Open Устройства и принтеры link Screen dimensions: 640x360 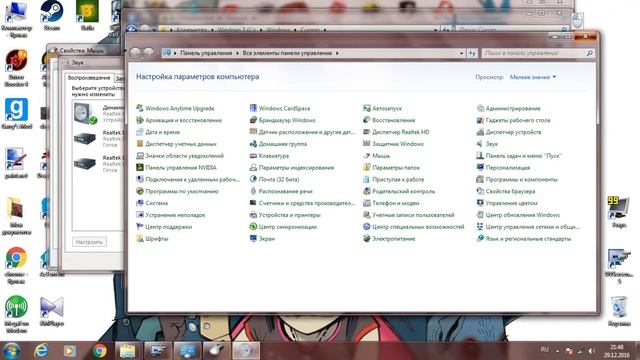click(290, 215)
